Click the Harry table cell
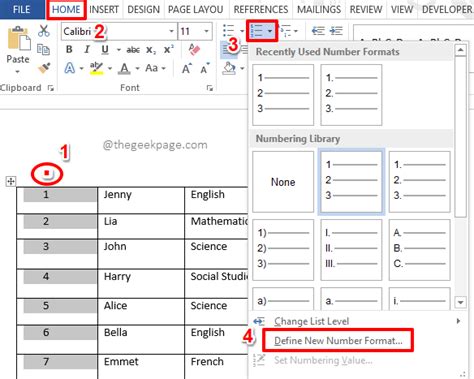This screenshot has width=474, height=379. click(141, 283)
